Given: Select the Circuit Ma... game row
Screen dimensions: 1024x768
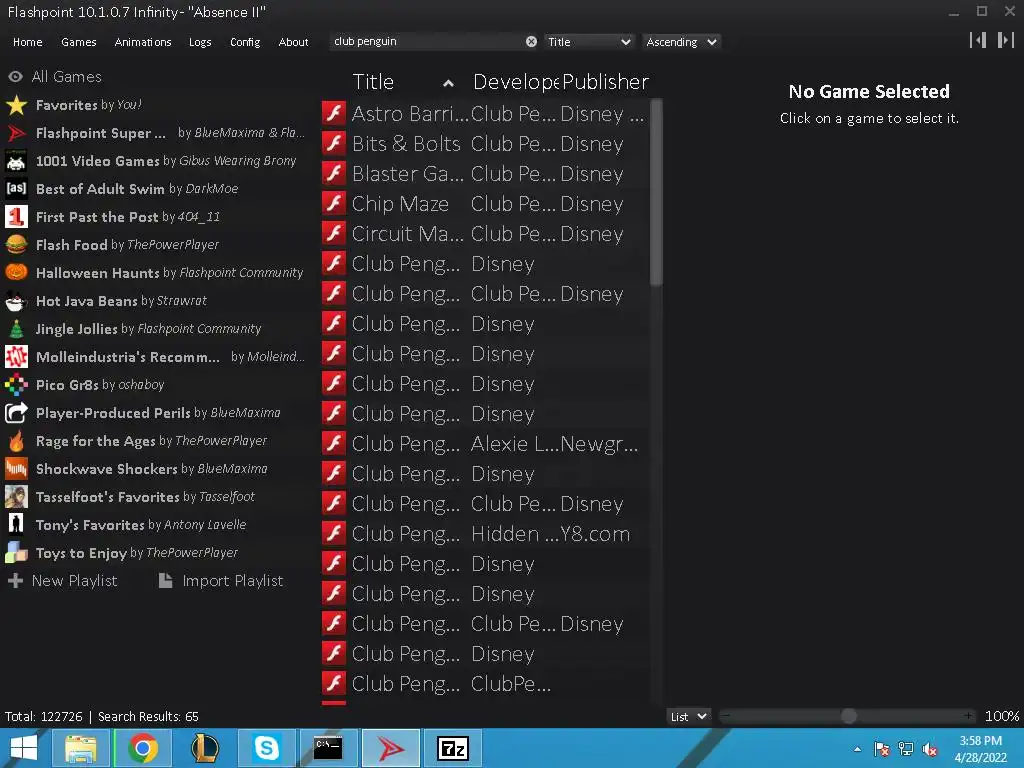Looking at the screenshot, I should point(485,233).
